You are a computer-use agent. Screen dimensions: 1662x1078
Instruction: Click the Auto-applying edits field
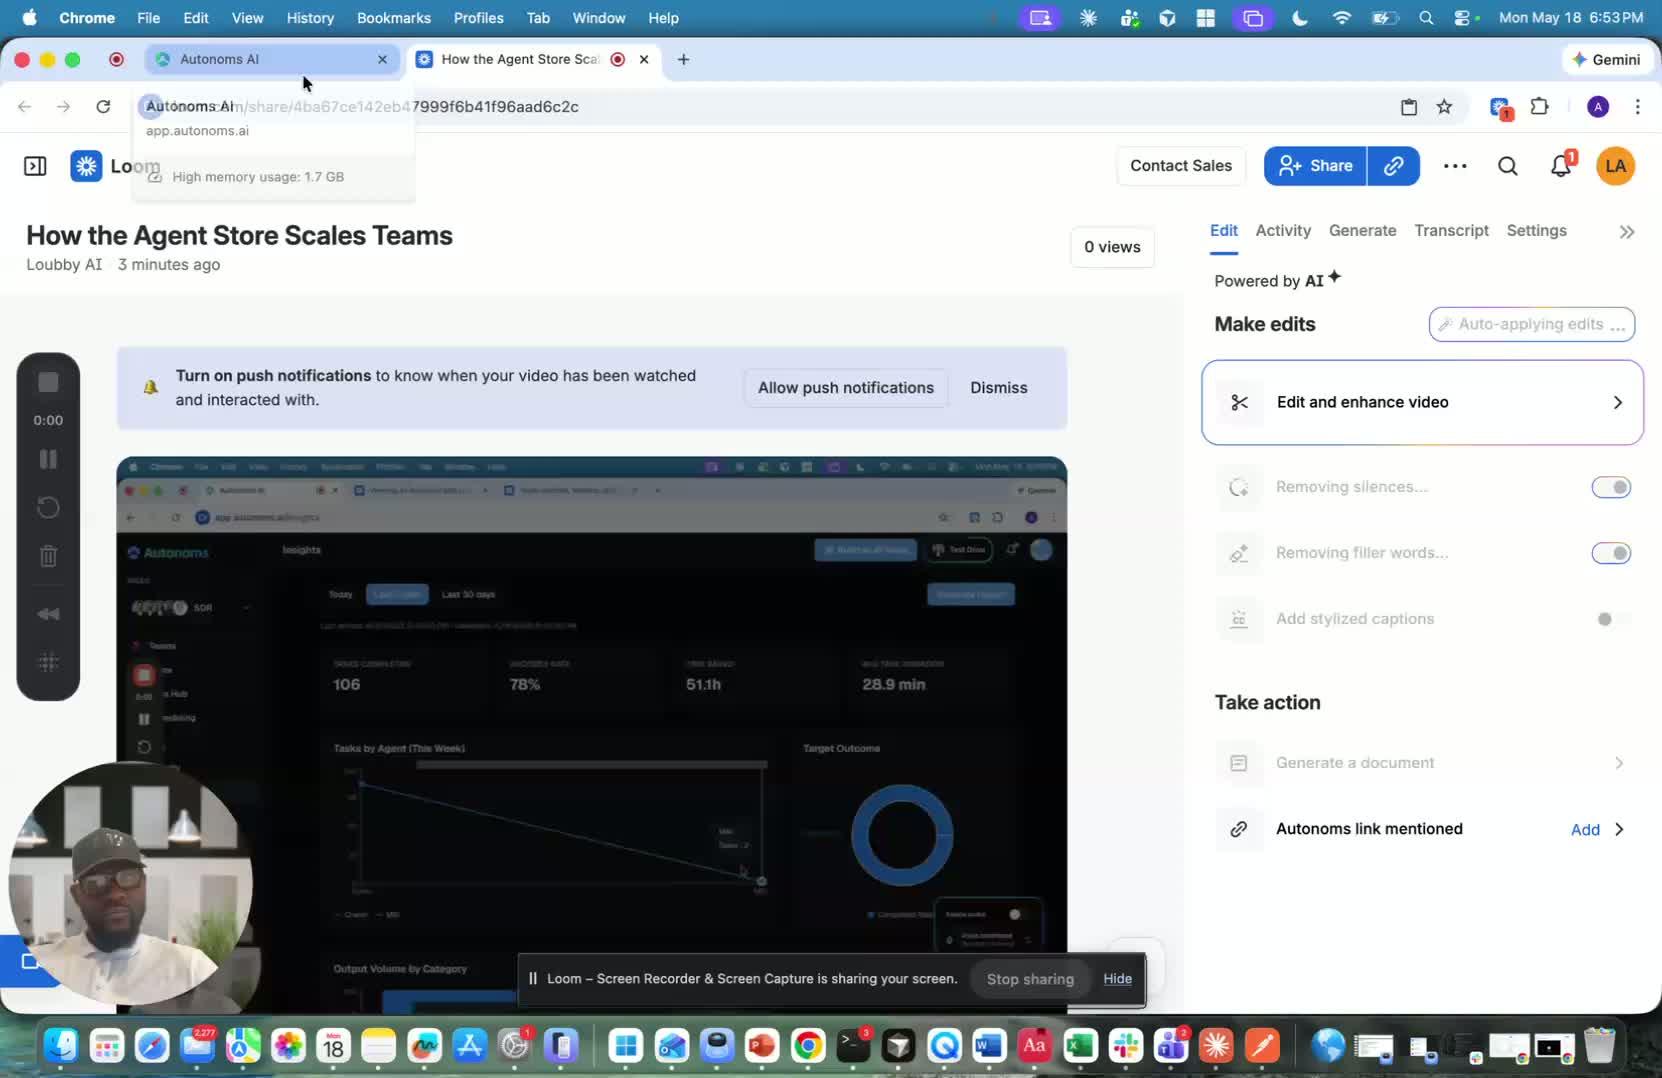1532,324
